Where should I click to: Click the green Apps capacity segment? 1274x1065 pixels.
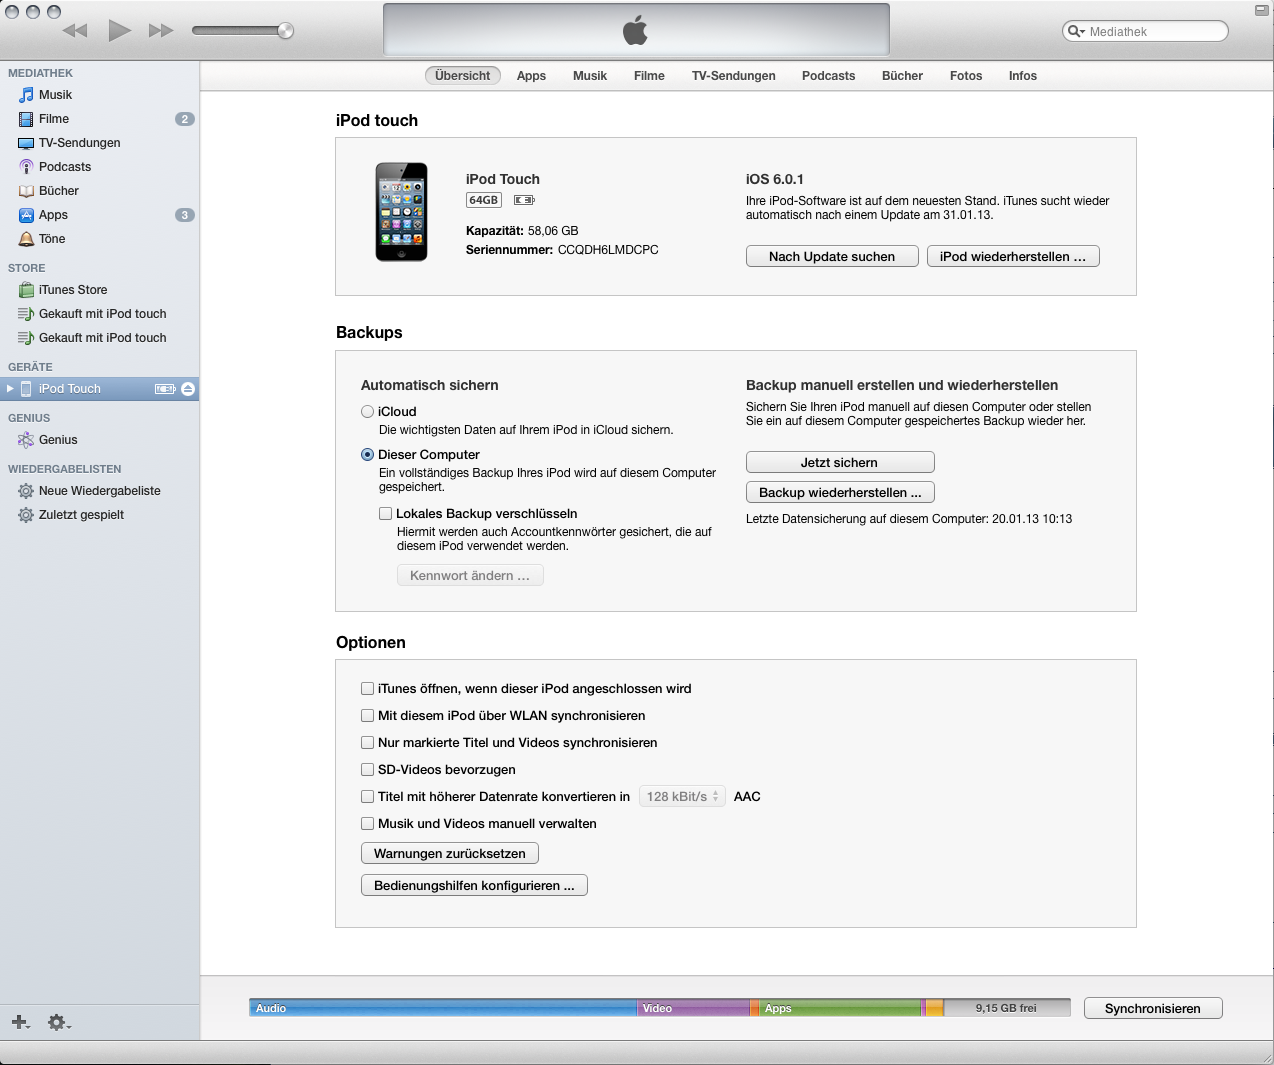click(840, 1008)
